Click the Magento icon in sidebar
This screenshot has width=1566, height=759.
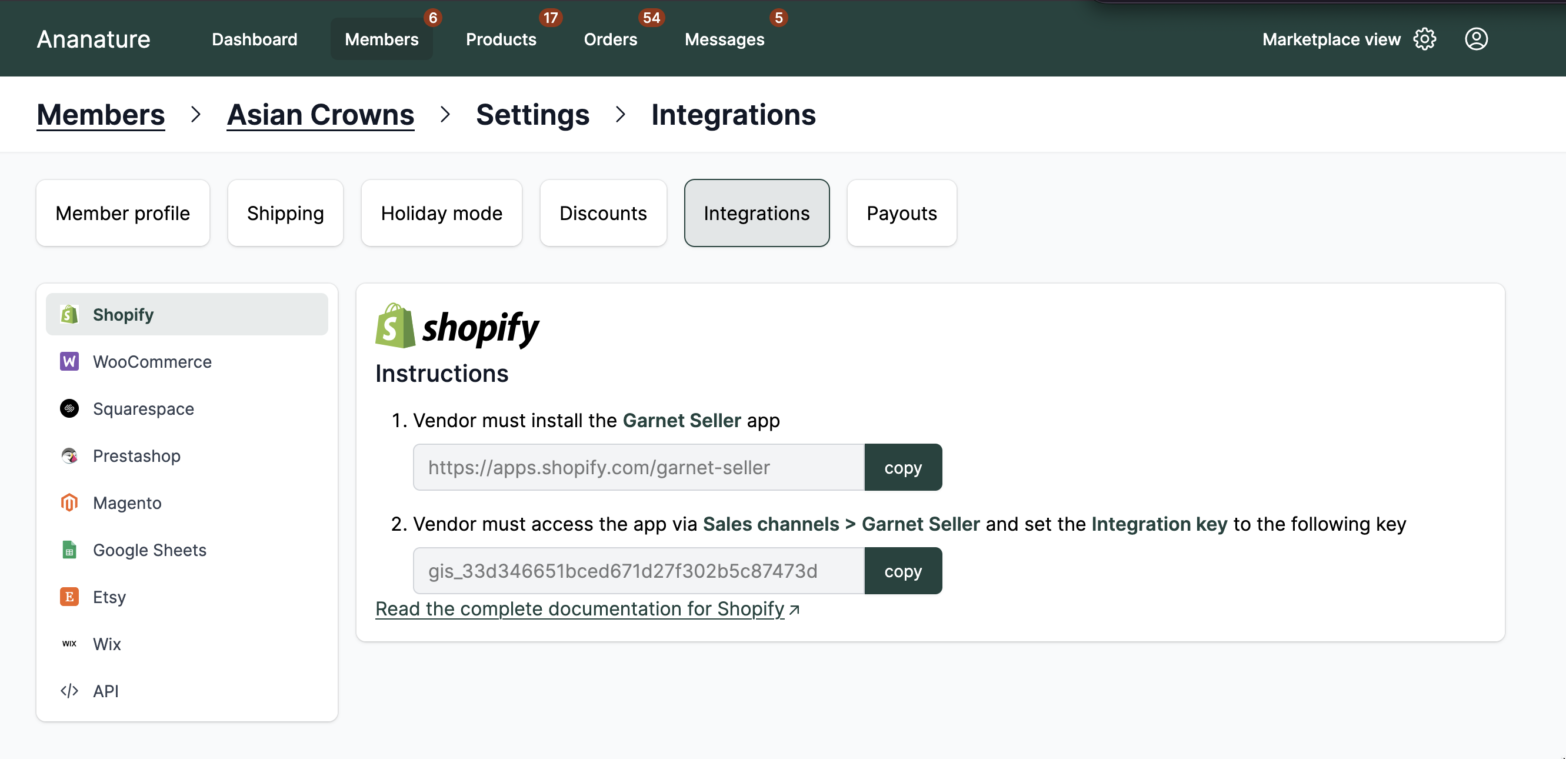tap(69, 503)
